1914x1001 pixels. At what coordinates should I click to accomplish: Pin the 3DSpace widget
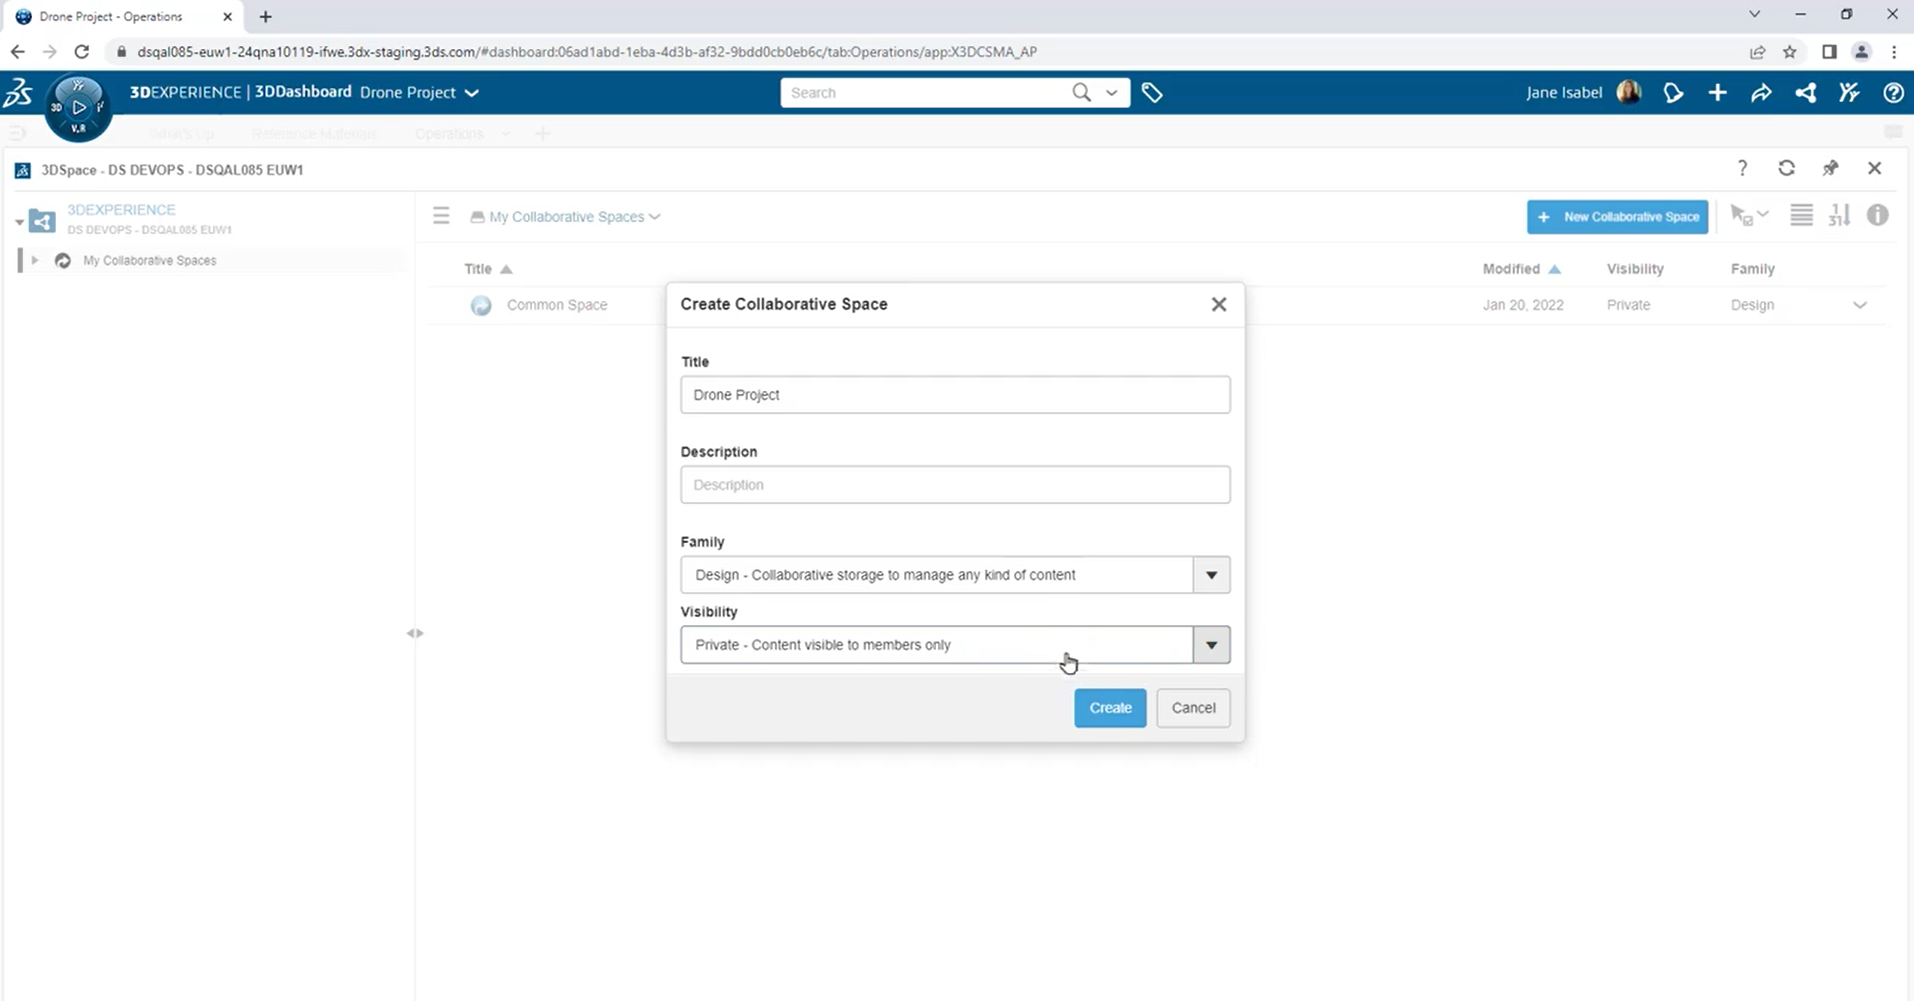coord(1830,169)
